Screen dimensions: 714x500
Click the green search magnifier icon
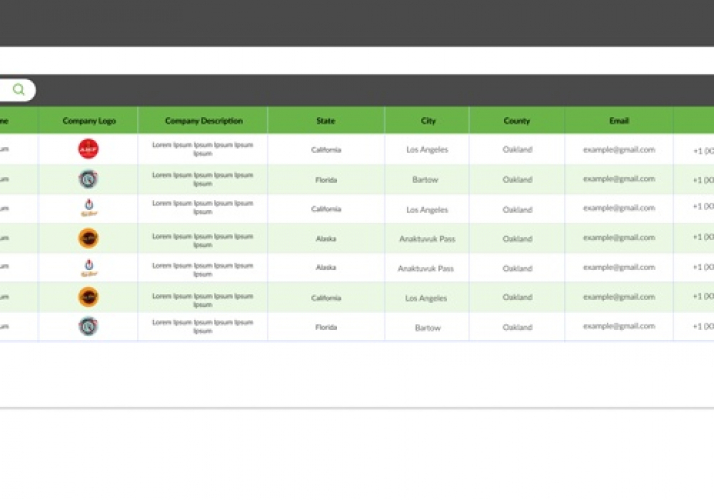(19, 89)
